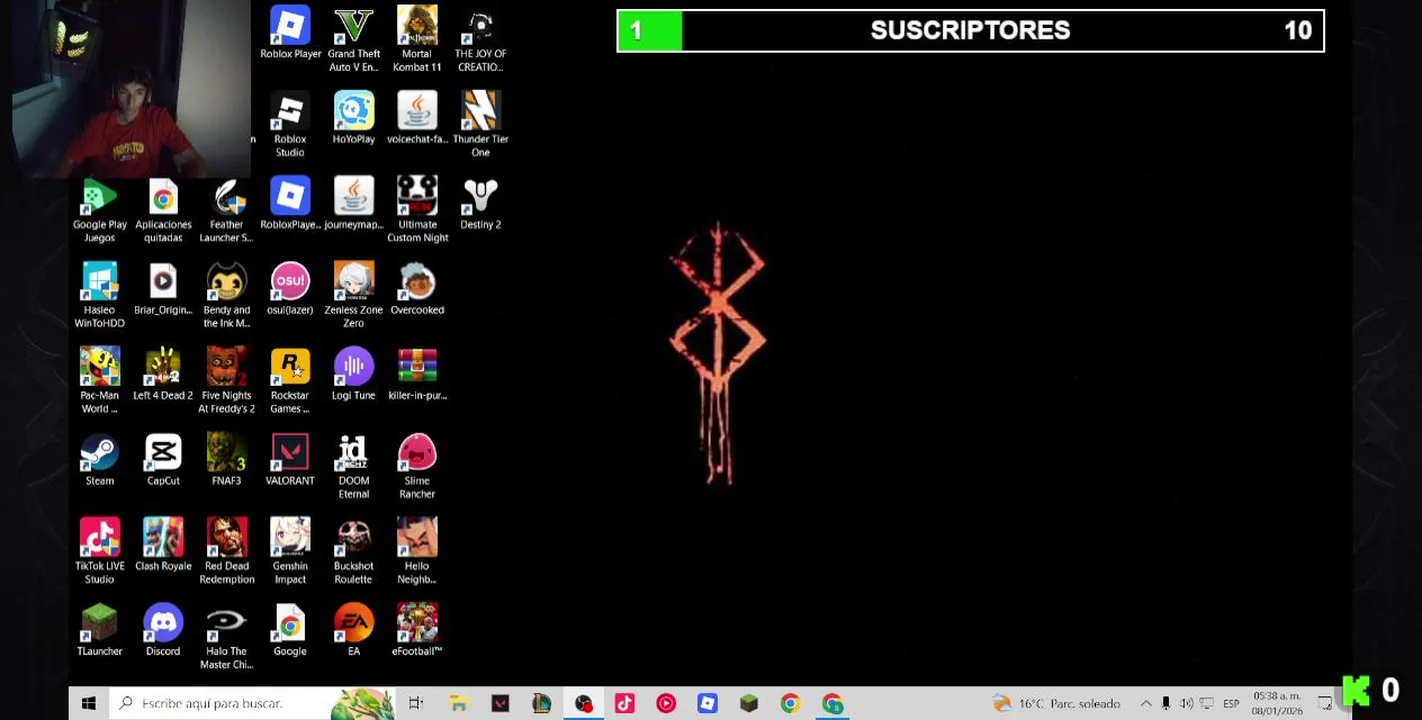Launch the Slime Rancher shortcut
Screen dimensions: 1422x720
click(417, 466)
